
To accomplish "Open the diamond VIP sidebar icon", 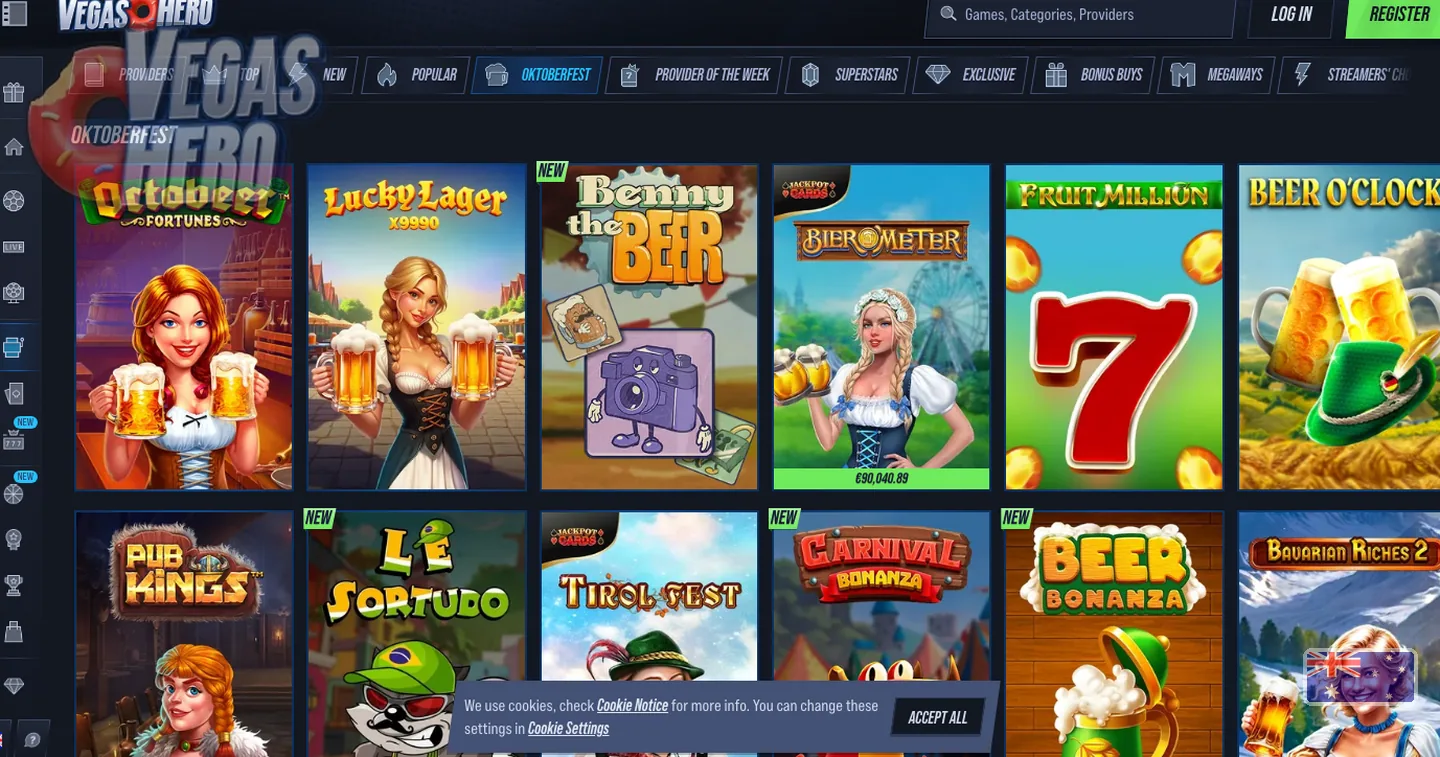I will [x=14, y=685].
